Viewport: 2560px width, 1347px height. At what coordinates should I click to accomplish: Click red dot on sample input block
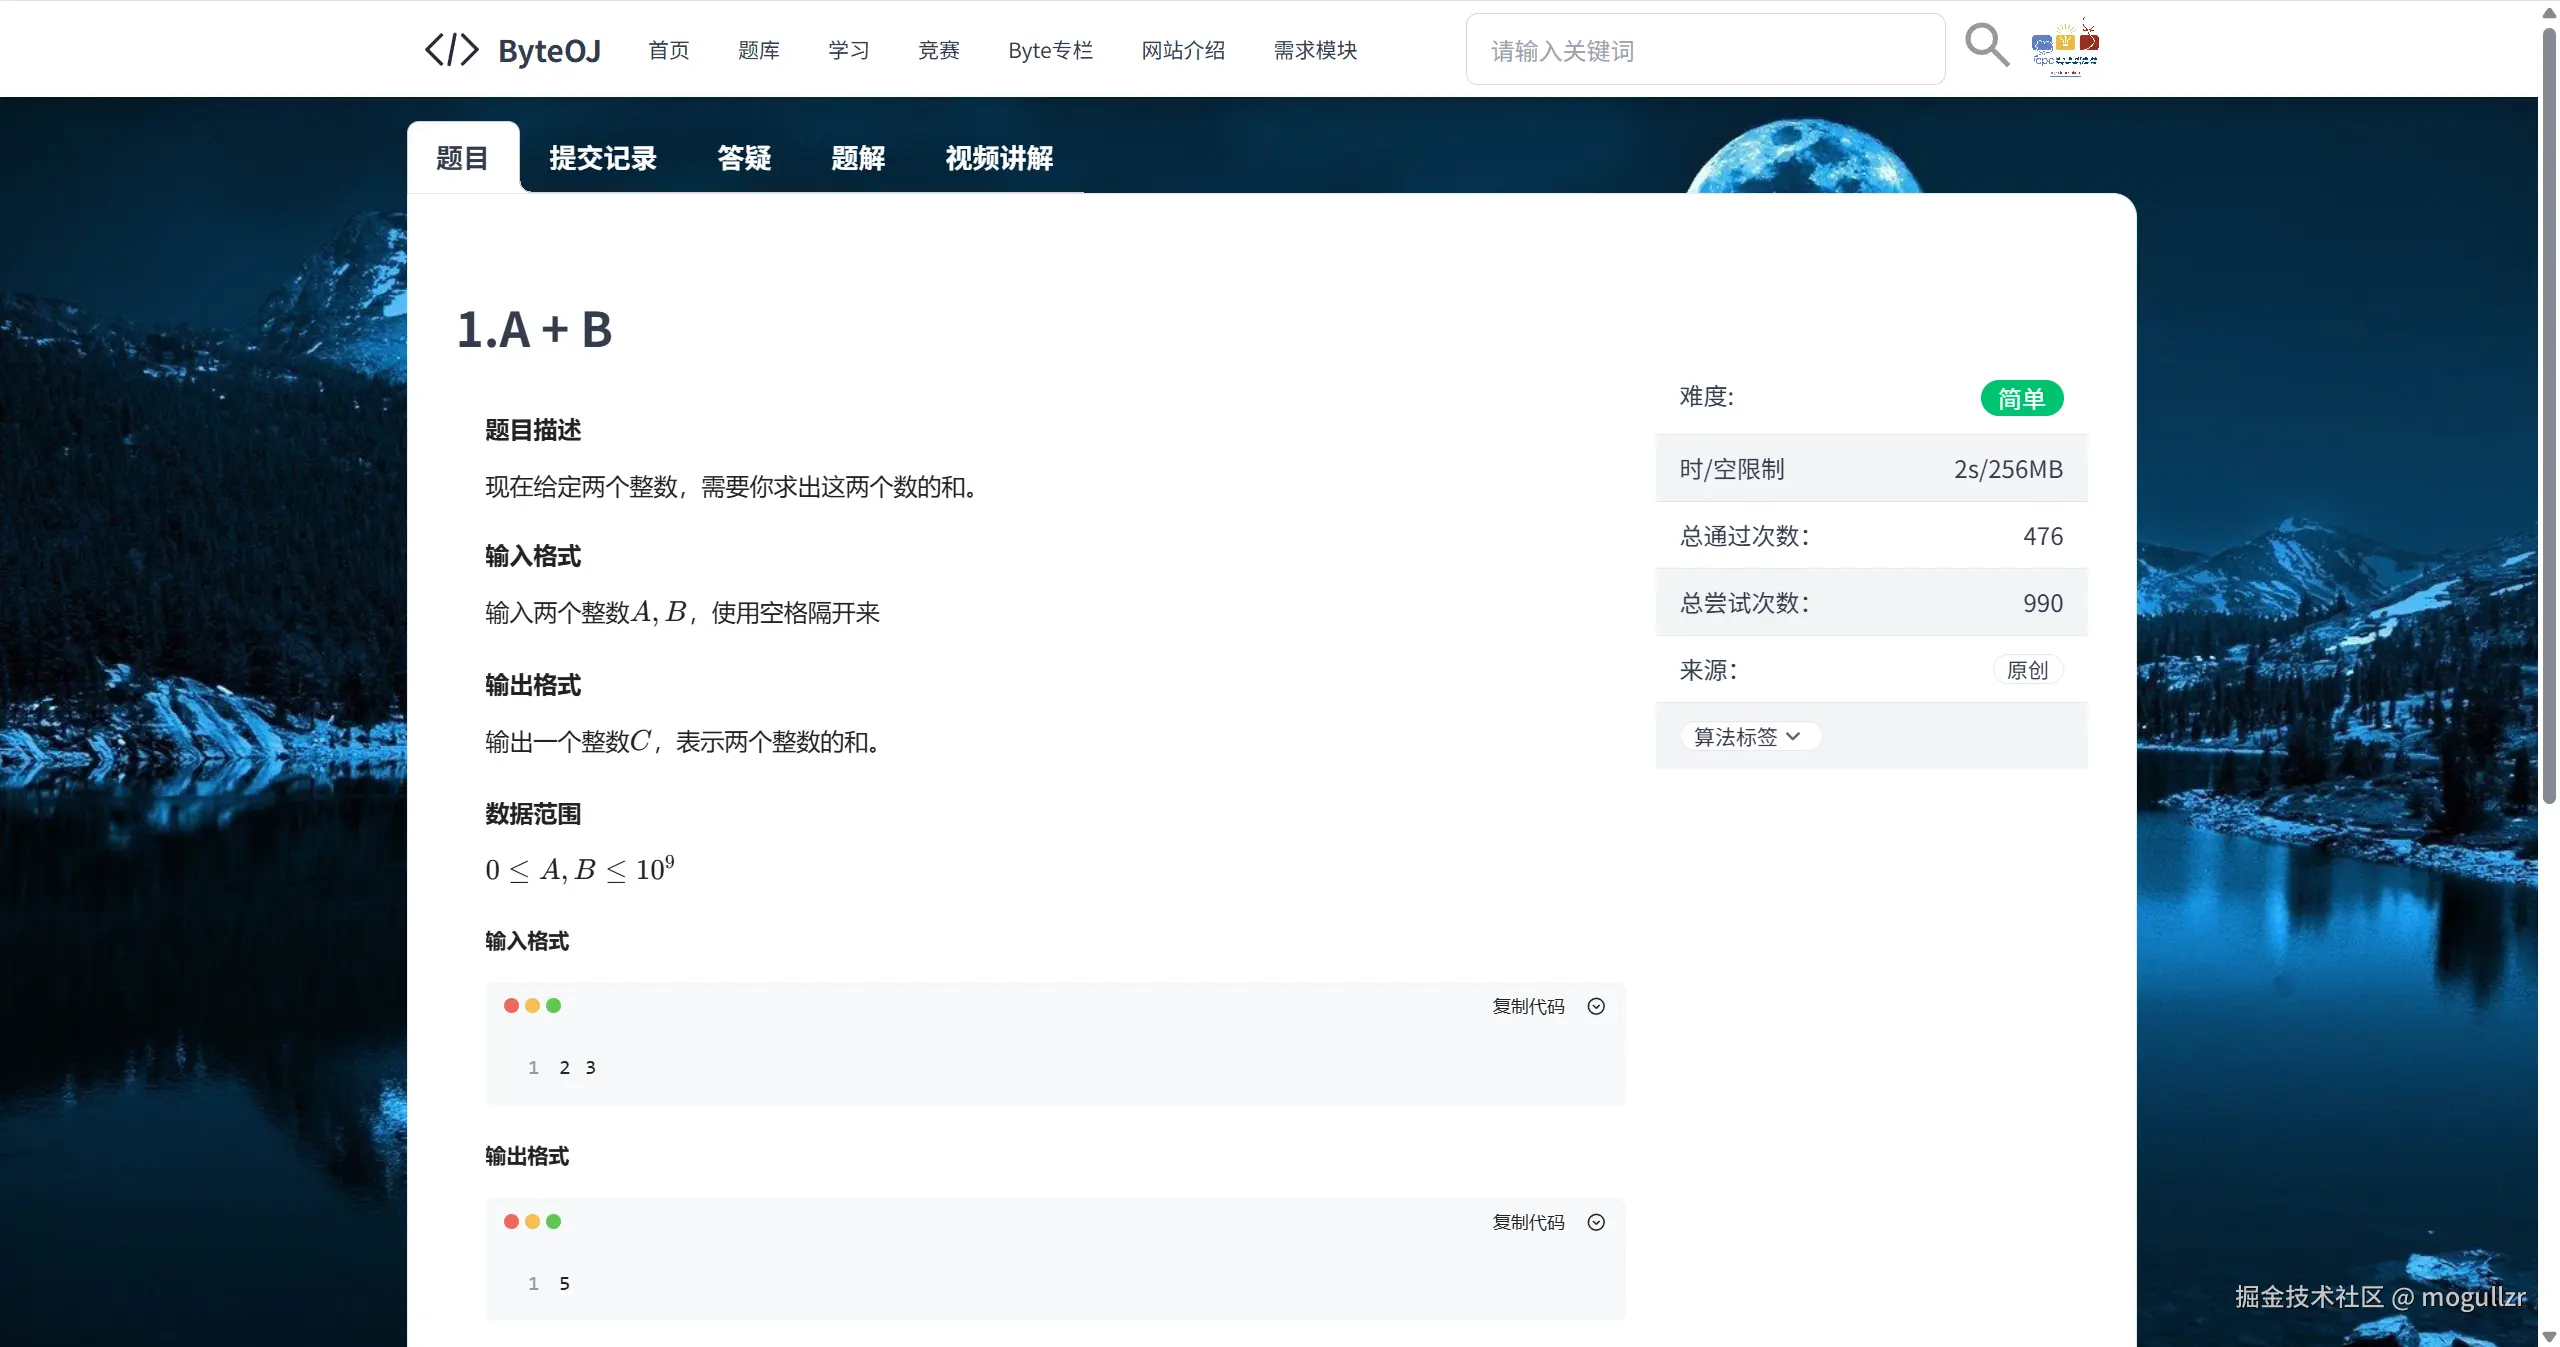click(511, 1005)
